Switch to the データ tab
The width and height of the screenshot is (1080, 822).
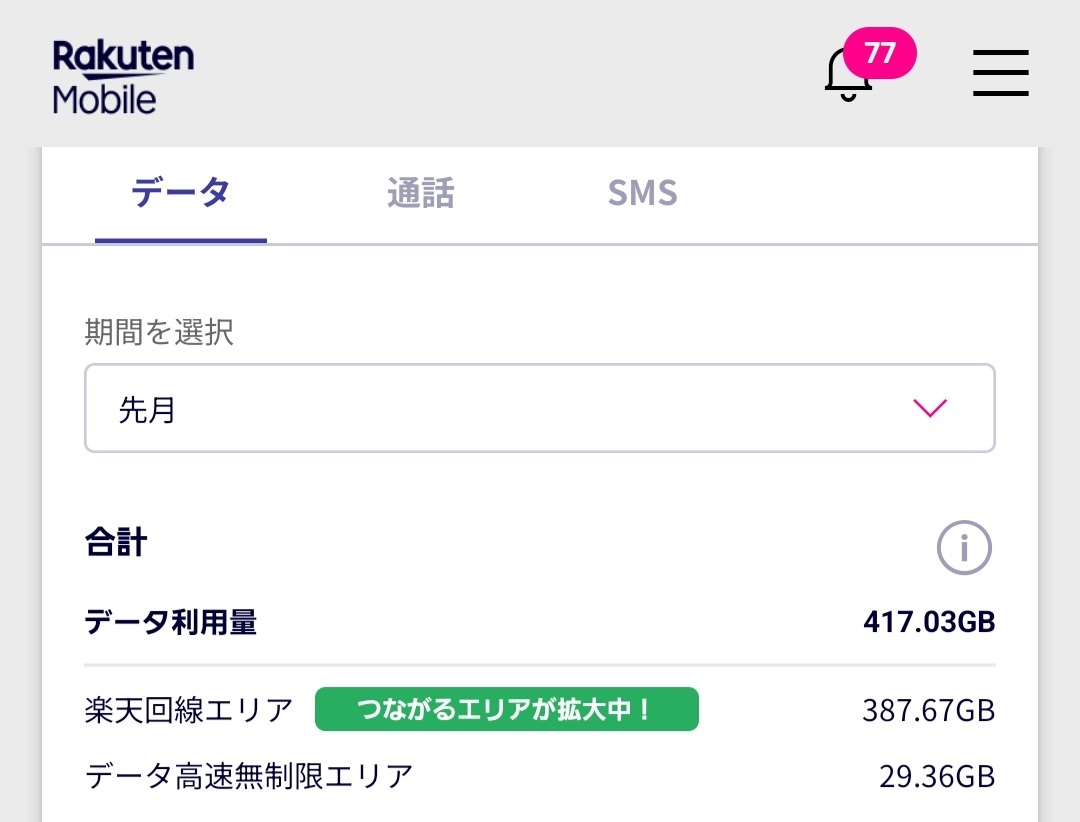(x=181, y=192)
